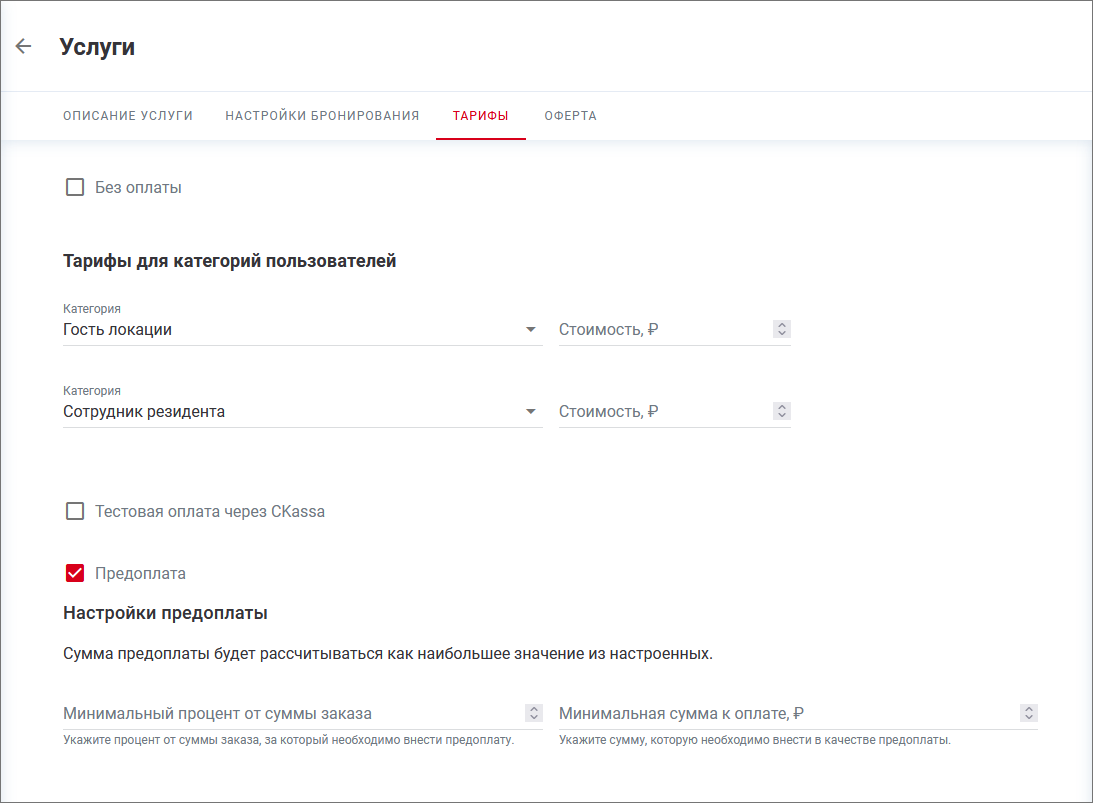The width and height of the screenshot is (1093, 803).
Task: Expand the Сотрудник резидента category dropdown
Action: coord(290,412)
